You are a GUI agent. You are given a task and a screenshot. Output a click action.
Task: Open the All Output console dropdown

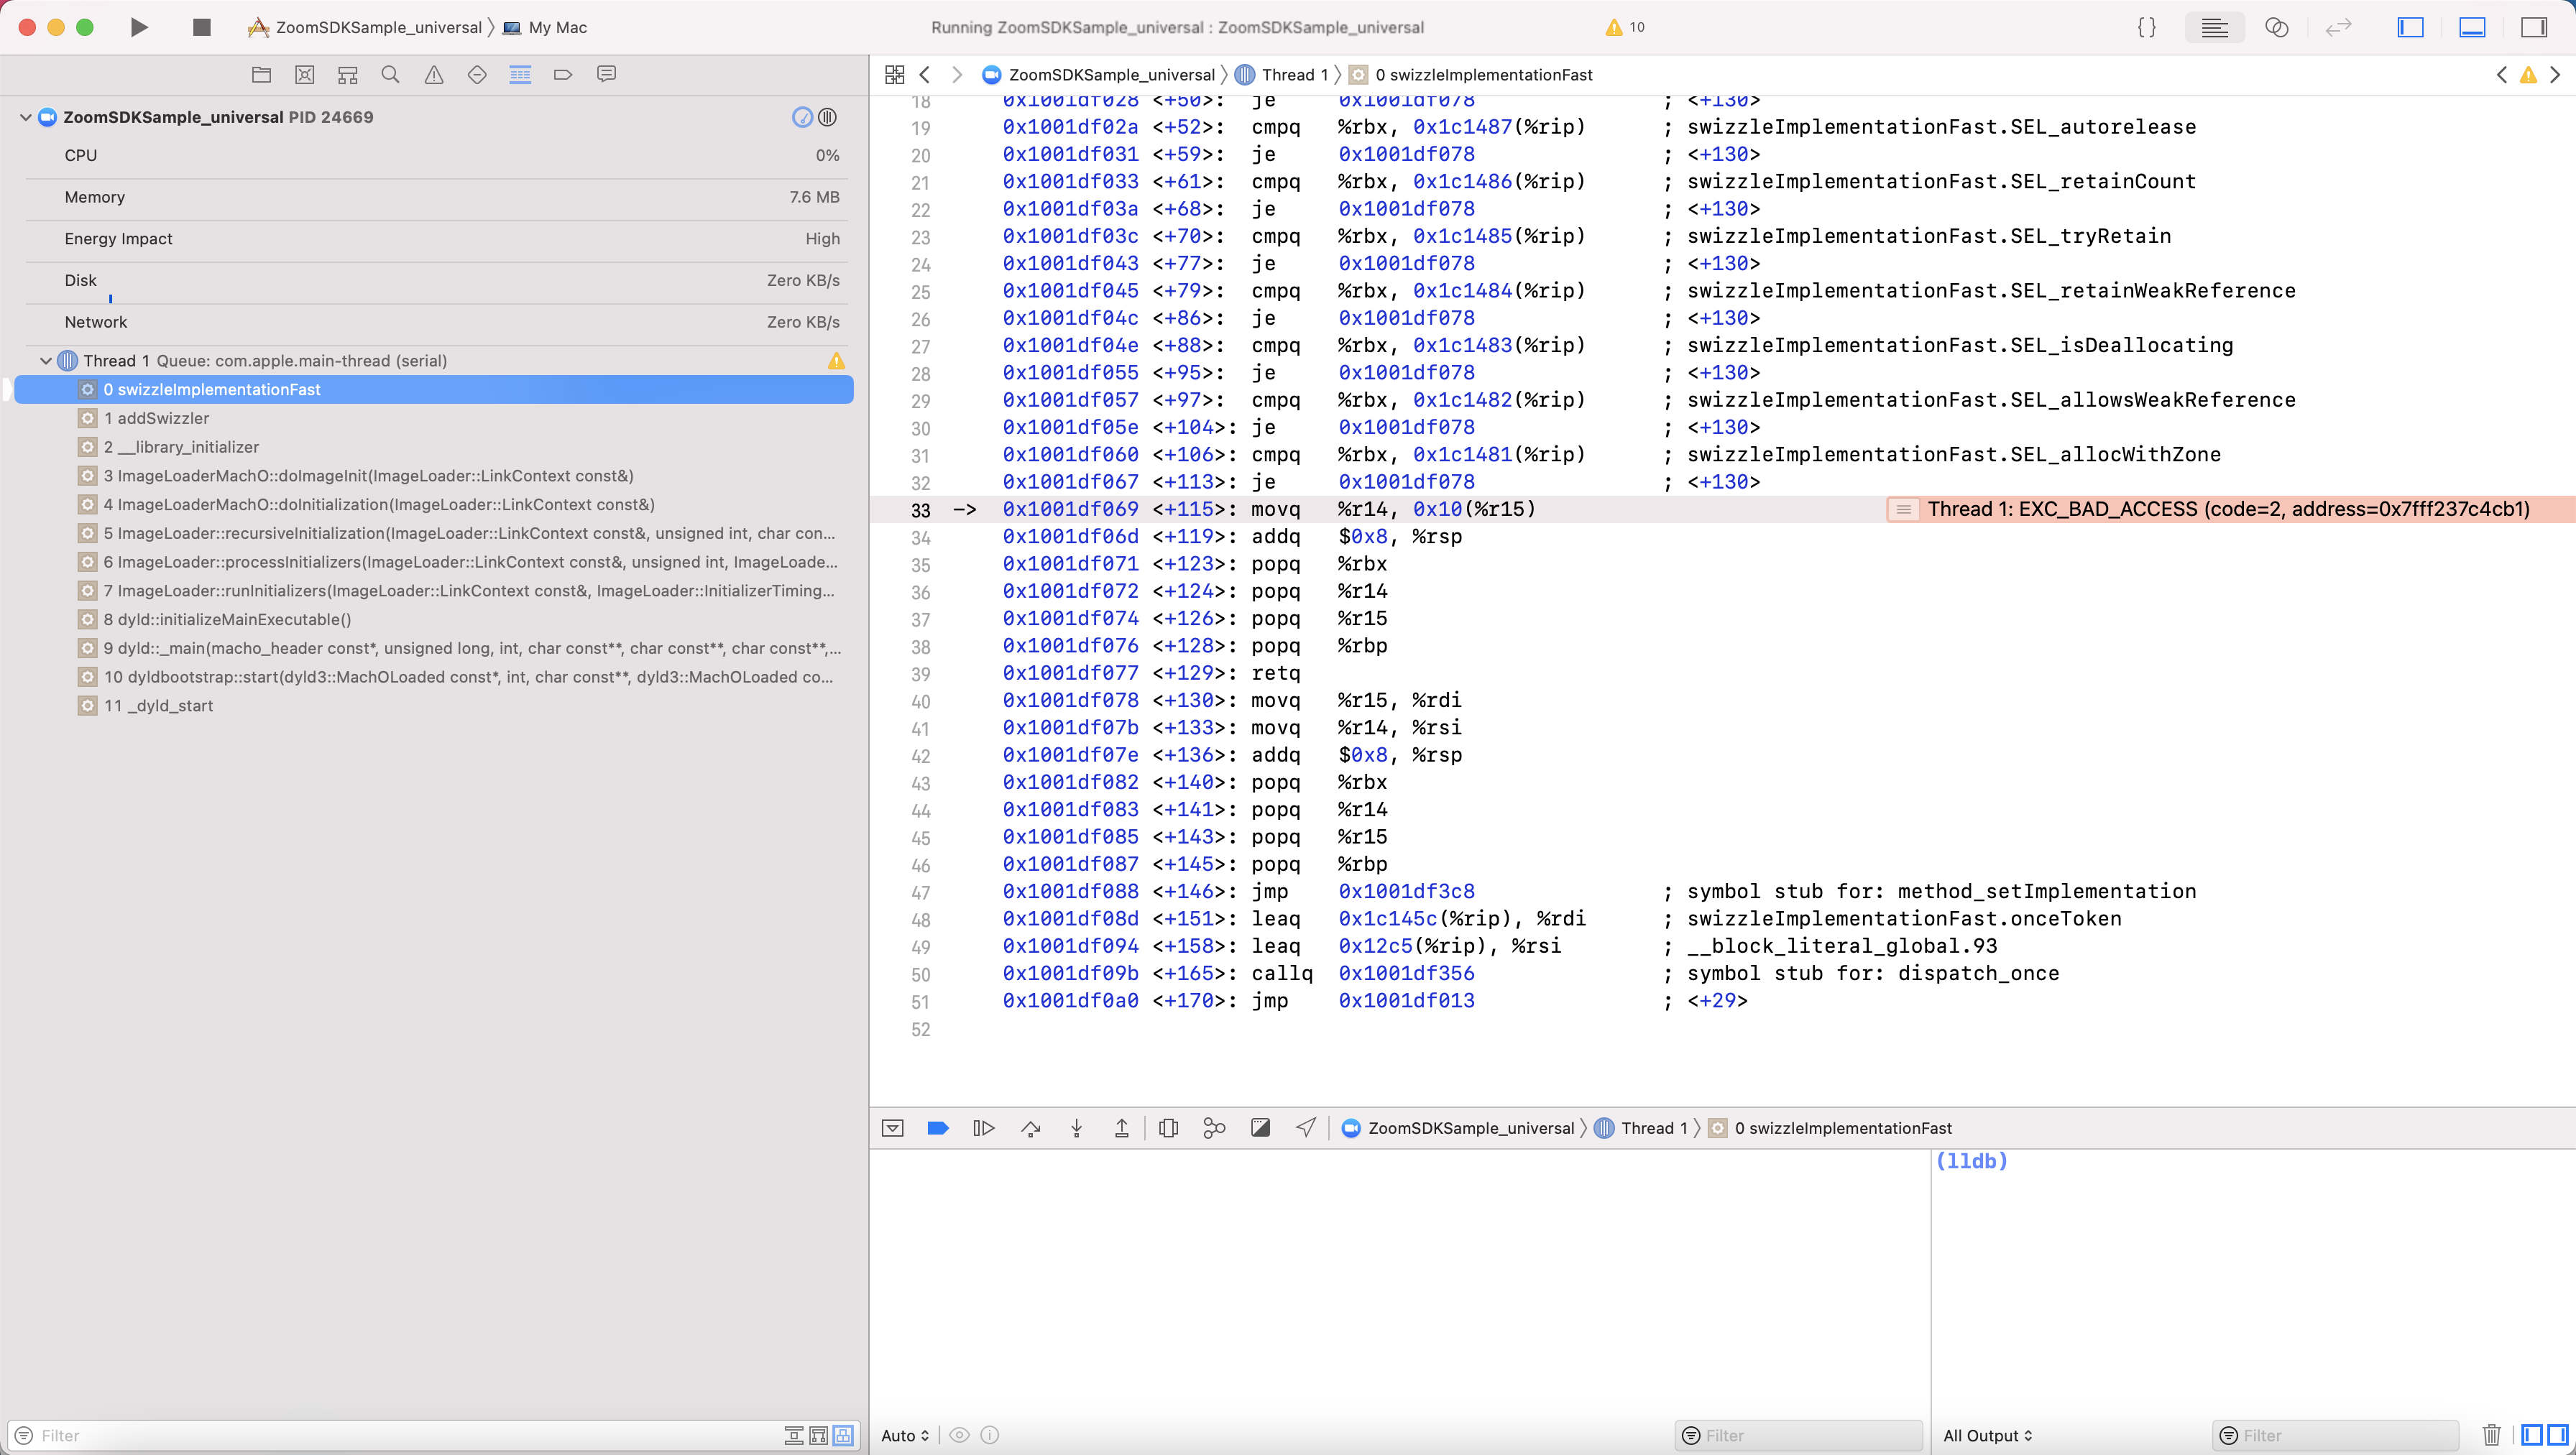click(x=1987, y=1435)
